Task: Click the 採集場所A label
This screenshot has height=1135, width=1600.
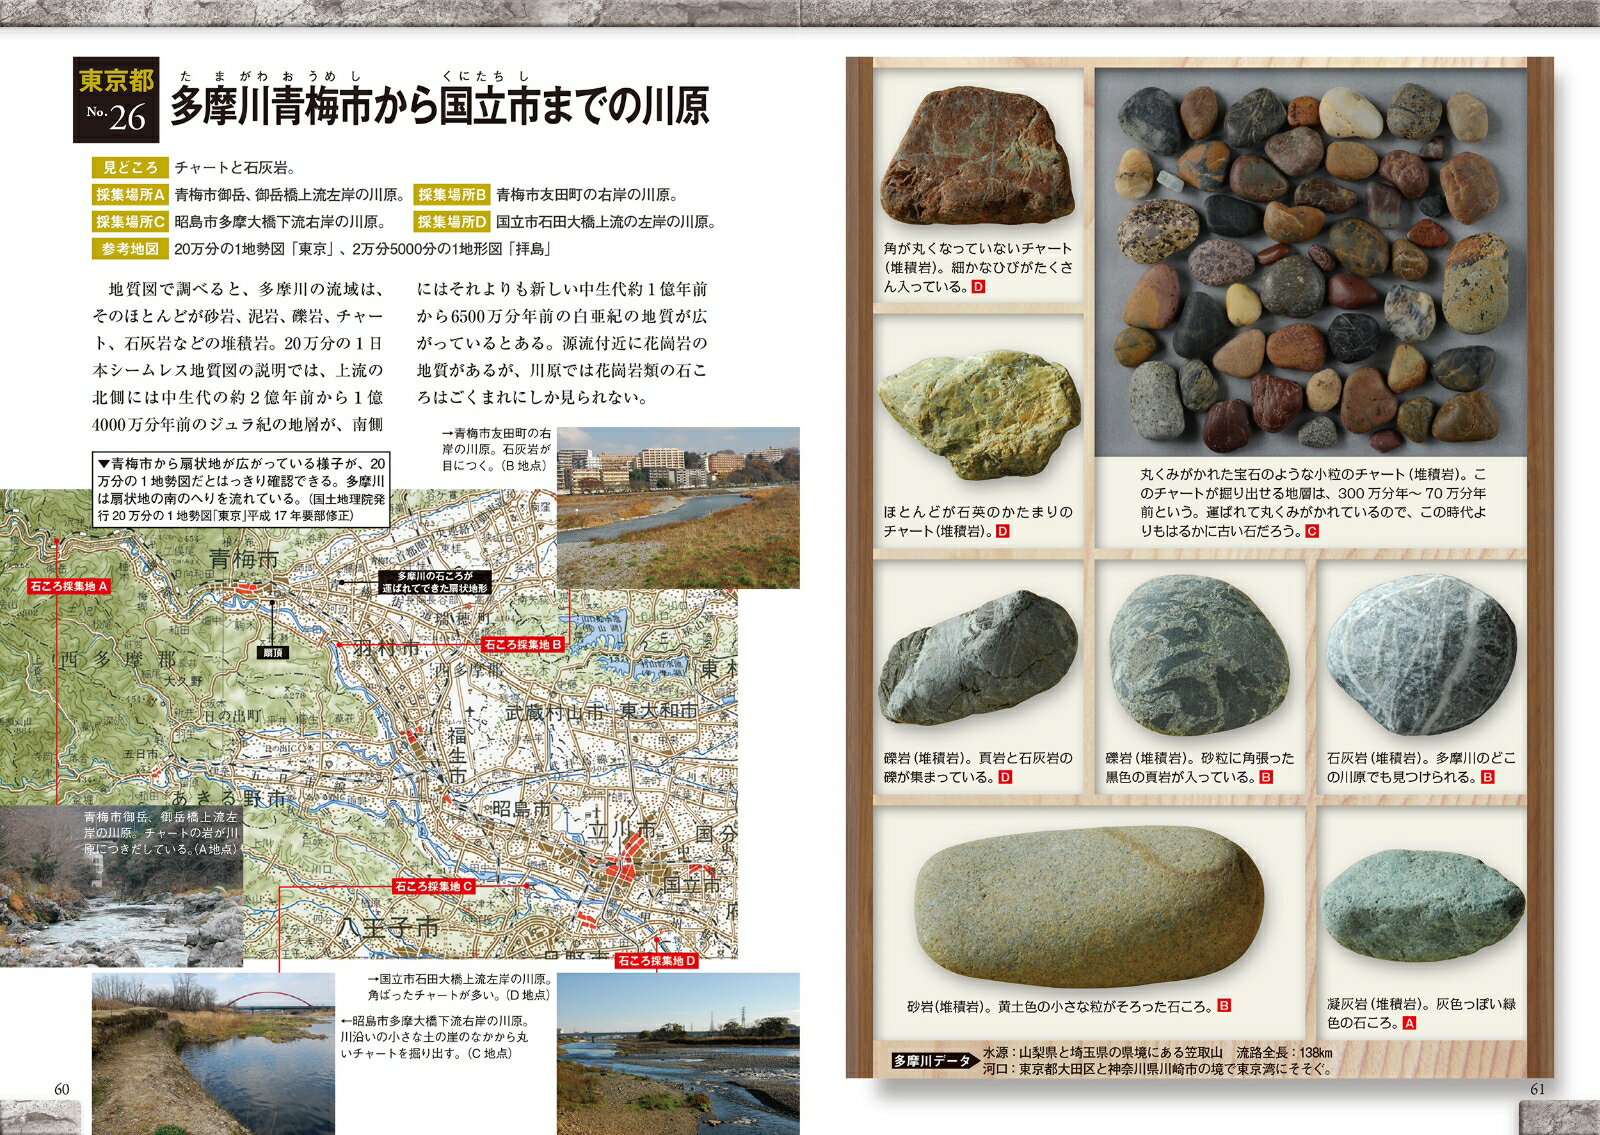Action: 130,195
